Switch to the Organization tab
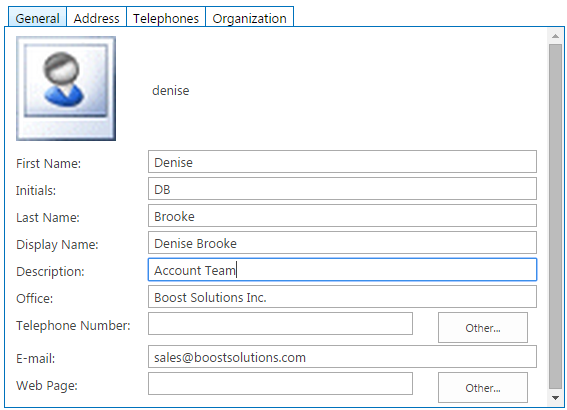The image size is (567, 410). click(250, 17)
